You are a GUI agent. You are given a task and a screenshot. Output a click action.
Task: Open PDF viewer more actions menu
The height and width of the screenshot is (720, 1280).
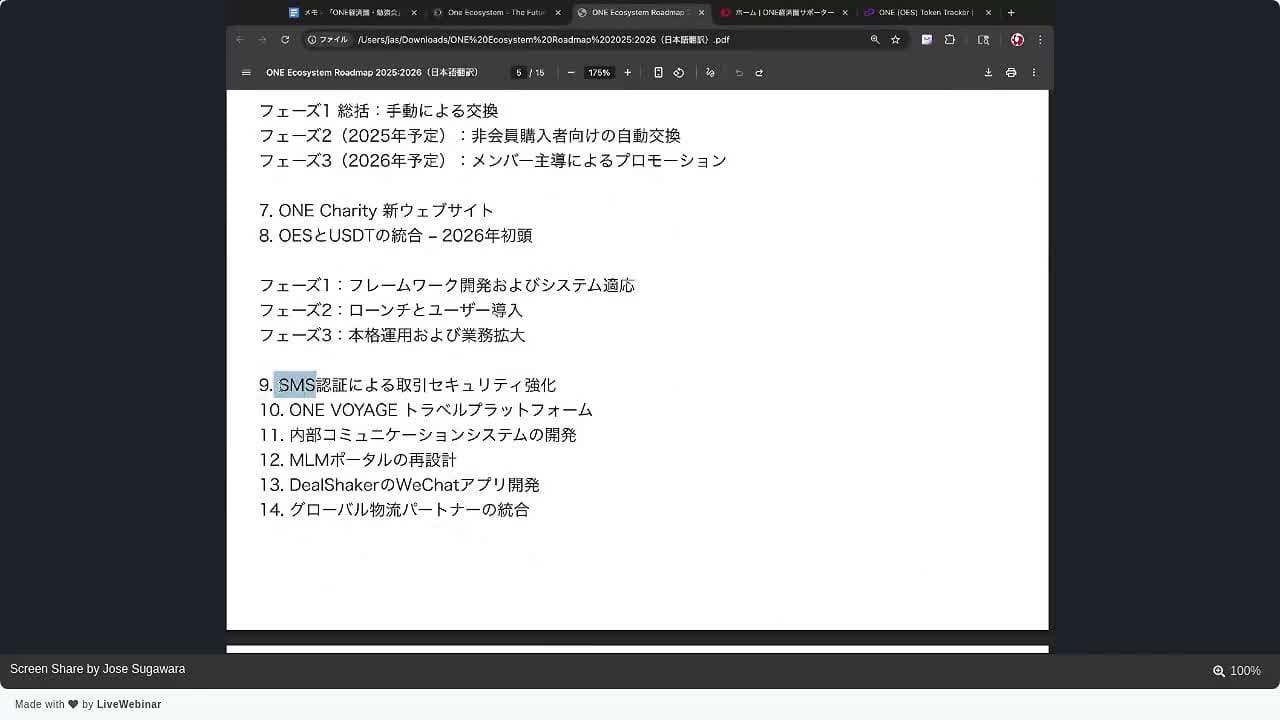(1034, 73)
